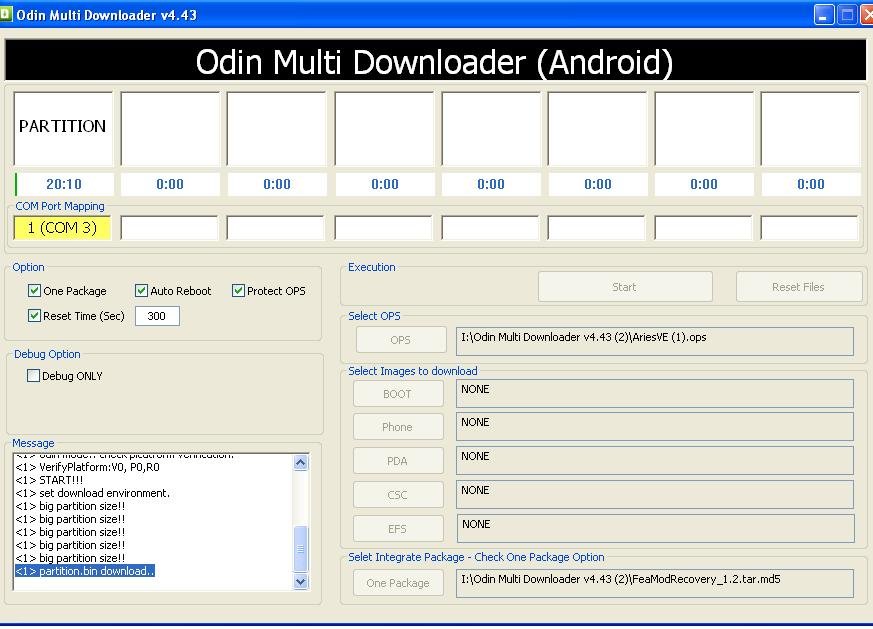Click the Reset Time value field showing 300
Screen dimensions: 873x629
[x=157, y=316]
